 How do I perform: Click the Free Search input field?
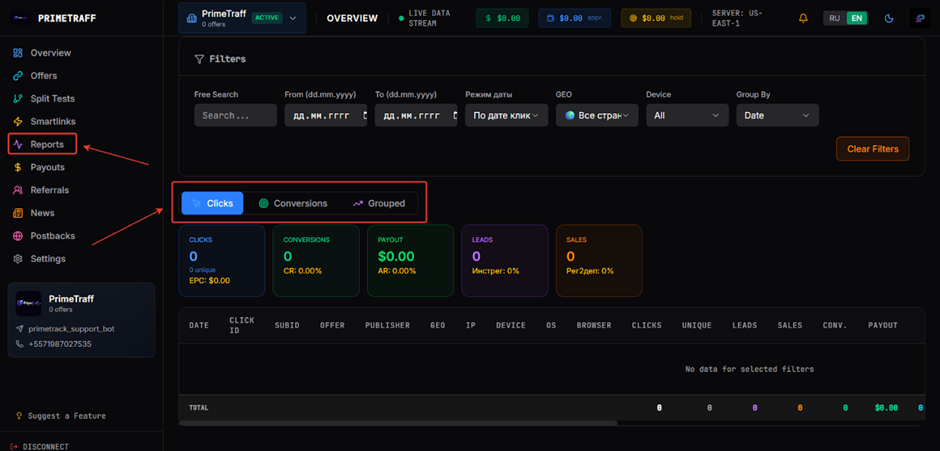[235, 116]
